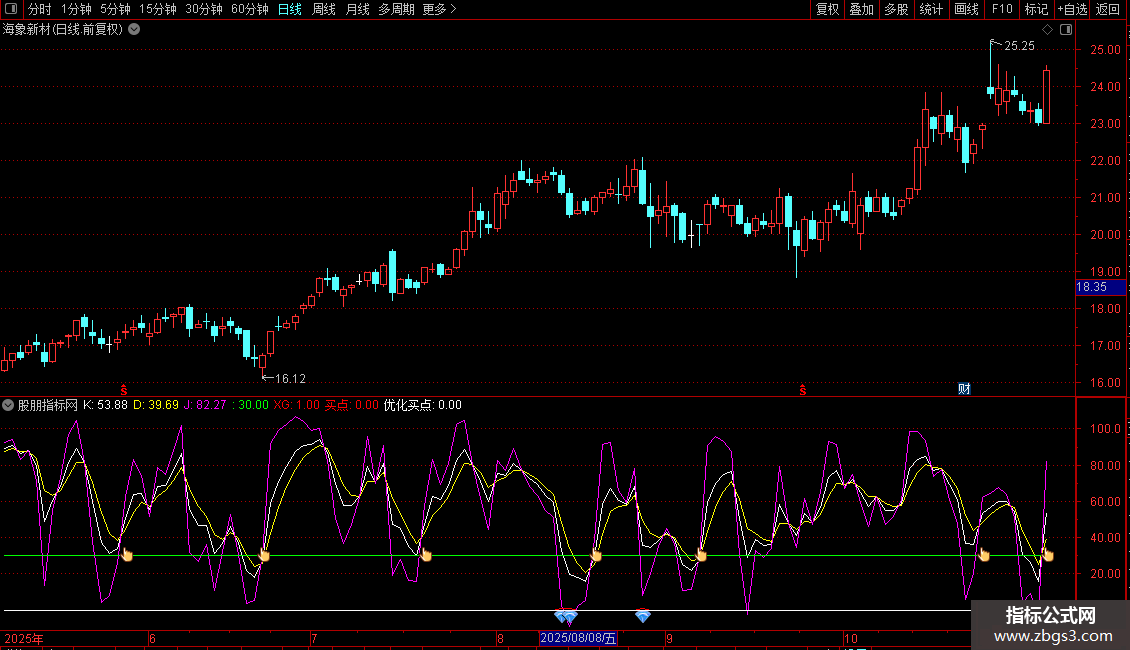
Task: Select the 15分钟 period
Action: (158, 9)
